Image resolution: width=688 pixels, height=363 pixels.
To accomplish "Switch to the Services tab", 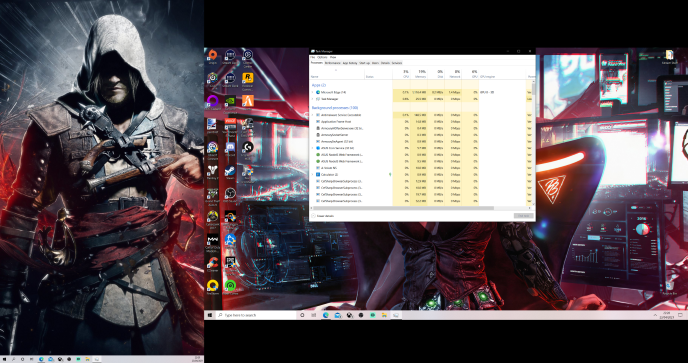I will click(x=397, y=63).
